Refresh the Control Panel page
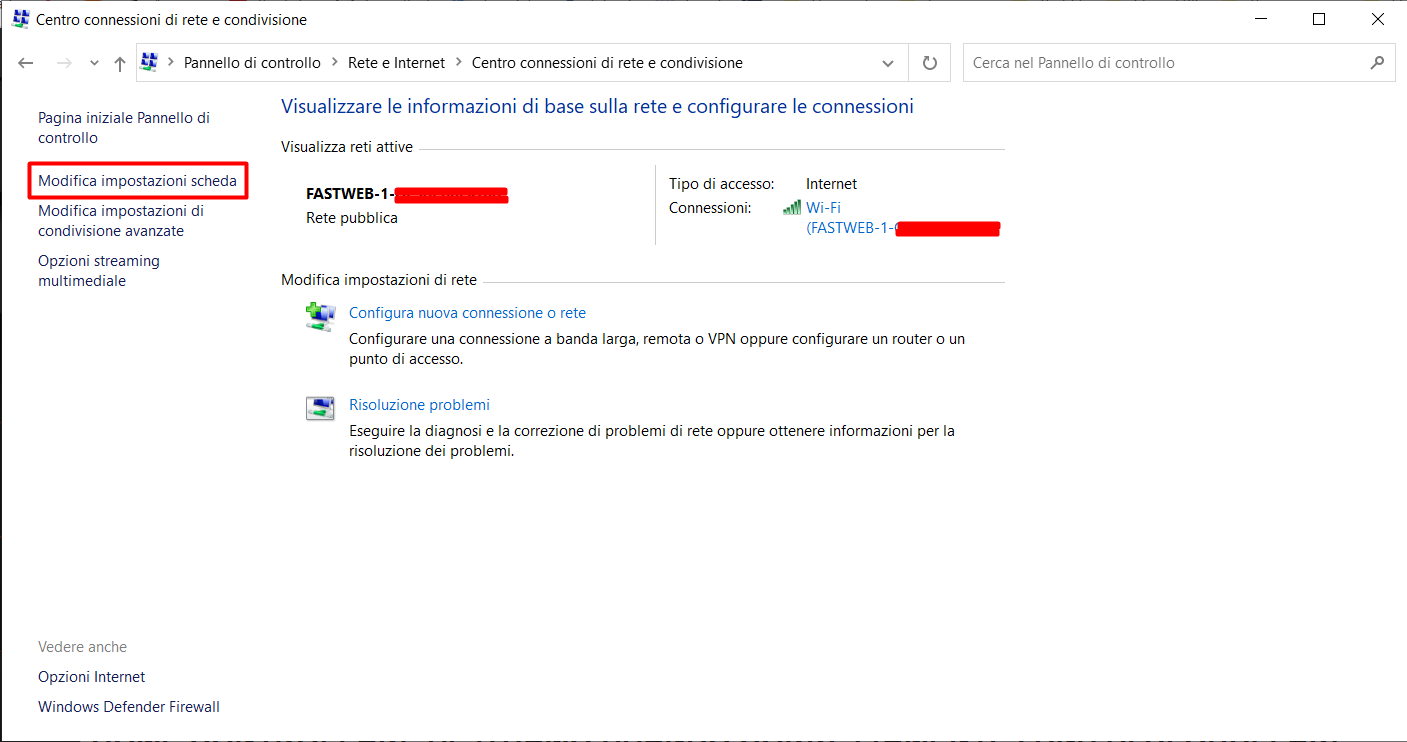1407x742 pixels. [x=930, y=63]
